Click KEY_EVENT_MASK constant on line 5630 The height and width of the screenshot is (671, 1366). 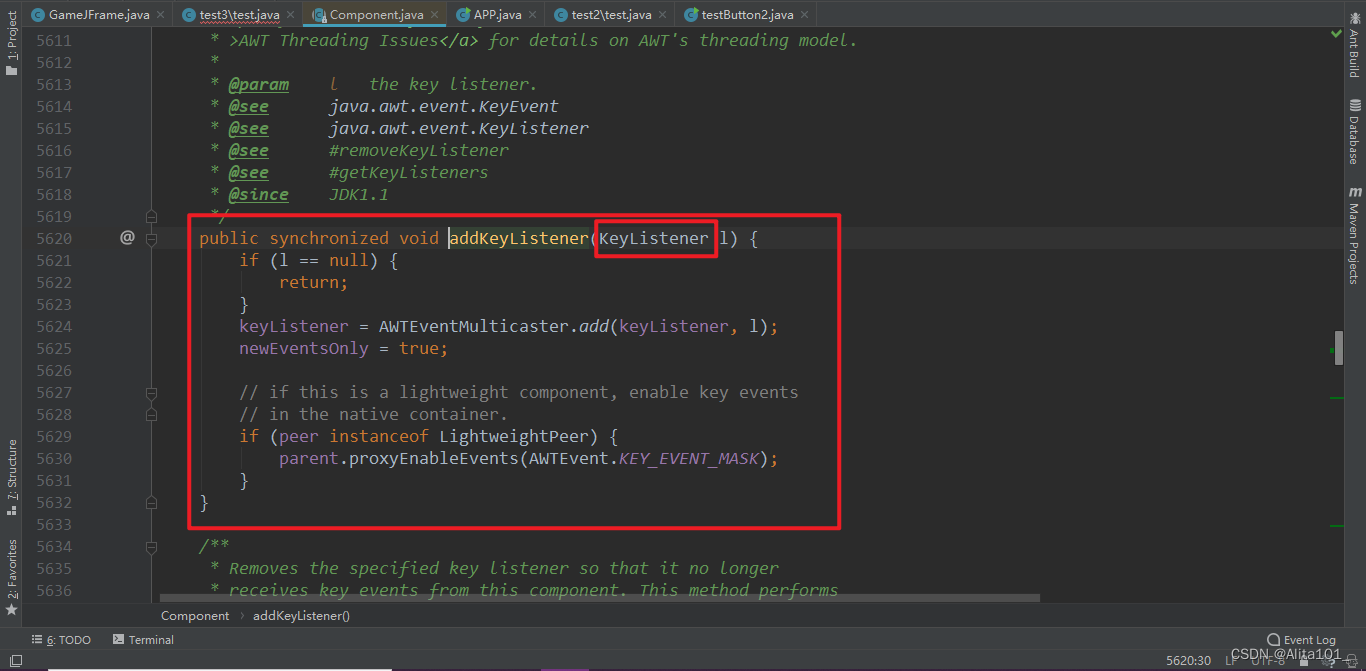pyautogui.click(x=689, y=458)
